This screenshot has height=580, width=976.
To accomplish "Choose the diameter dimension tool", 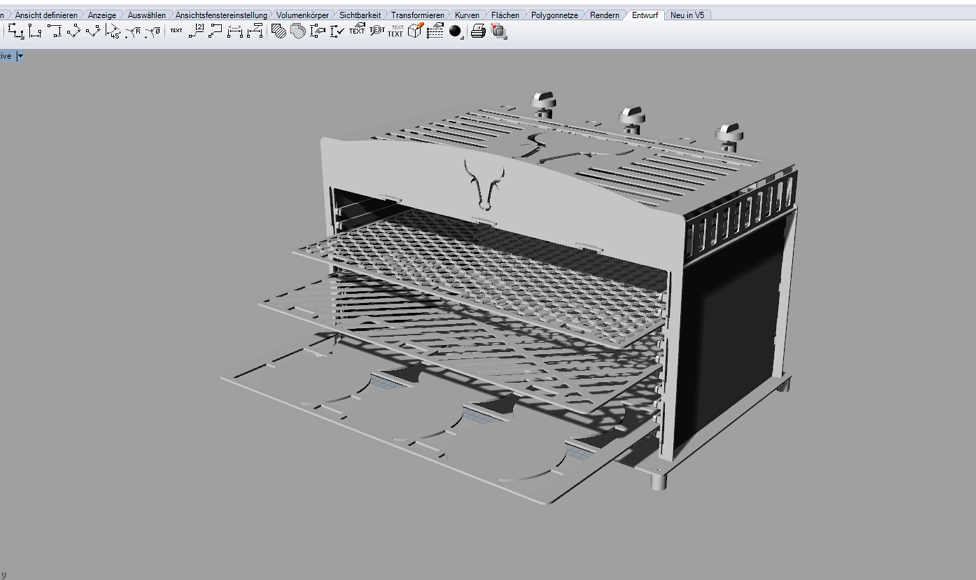I will tap(152, 32).
